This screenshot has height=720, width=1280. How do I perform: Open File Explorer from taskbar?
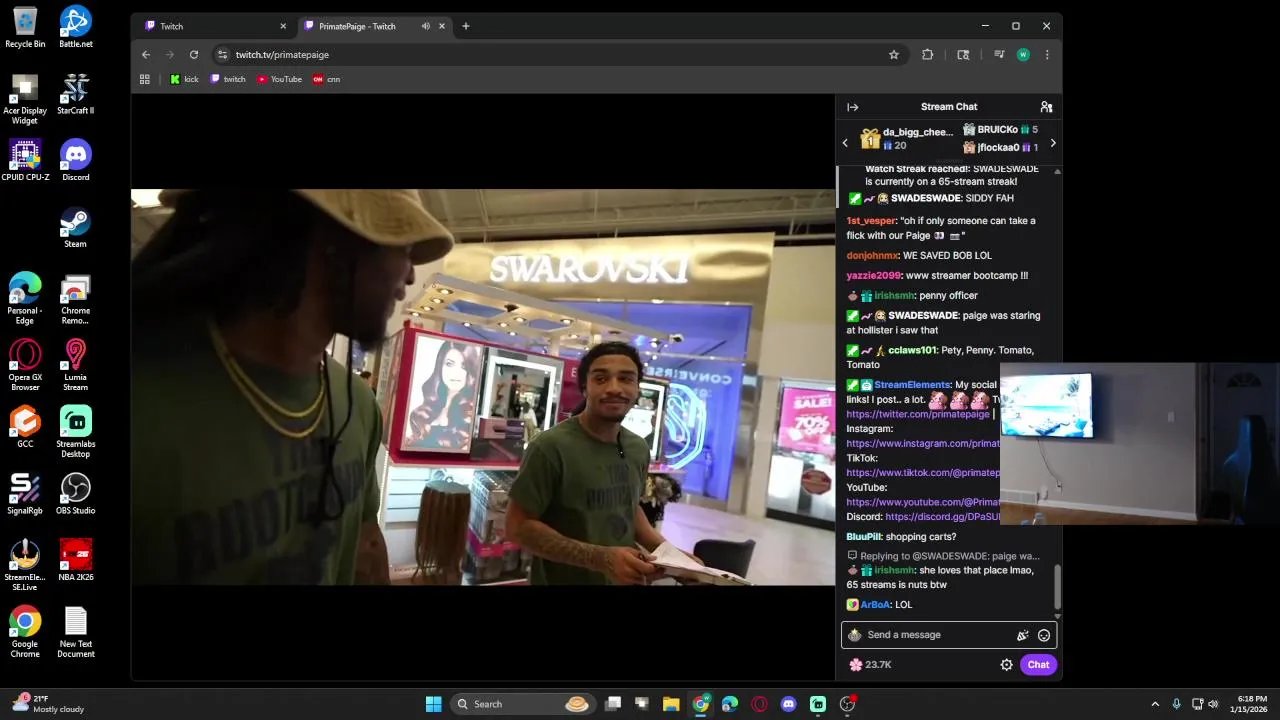point(671,704)
